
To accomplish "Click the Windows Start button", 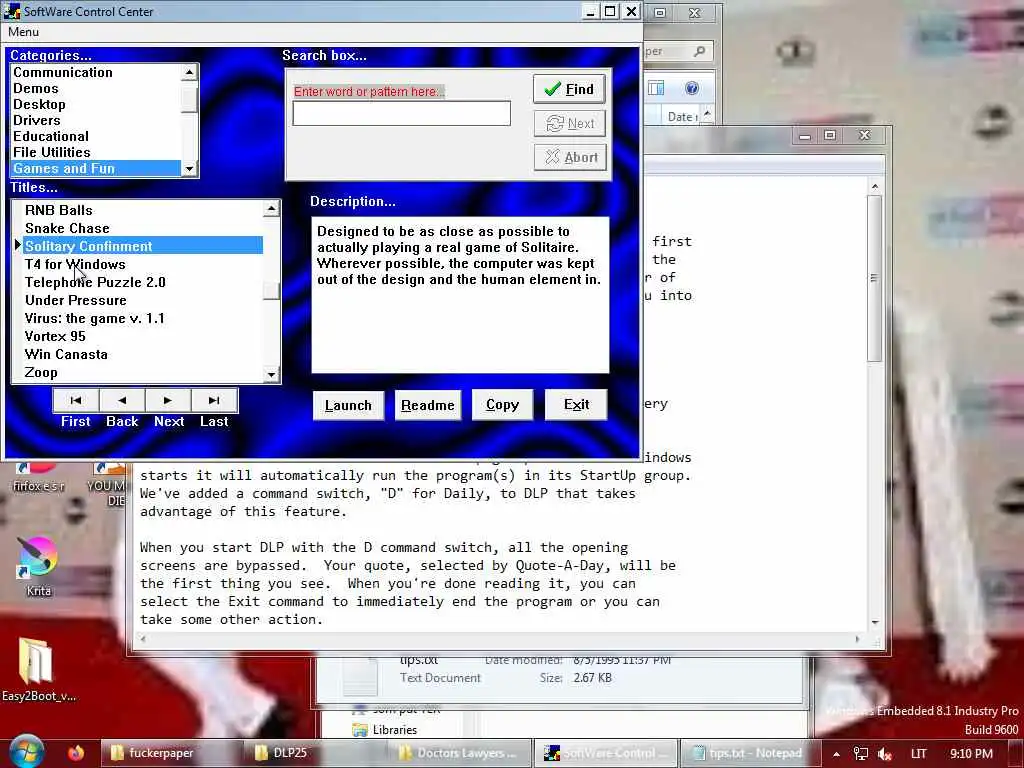I will pos(26,752).
